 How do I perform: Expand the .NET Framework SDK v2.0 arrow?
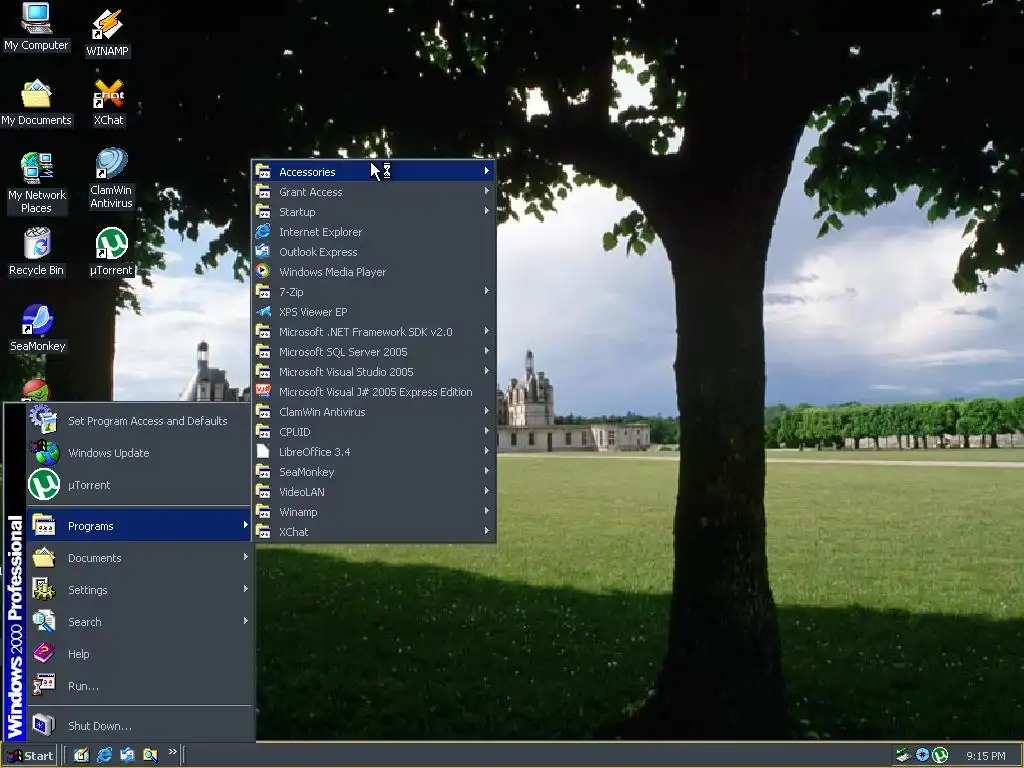(487, 331)
